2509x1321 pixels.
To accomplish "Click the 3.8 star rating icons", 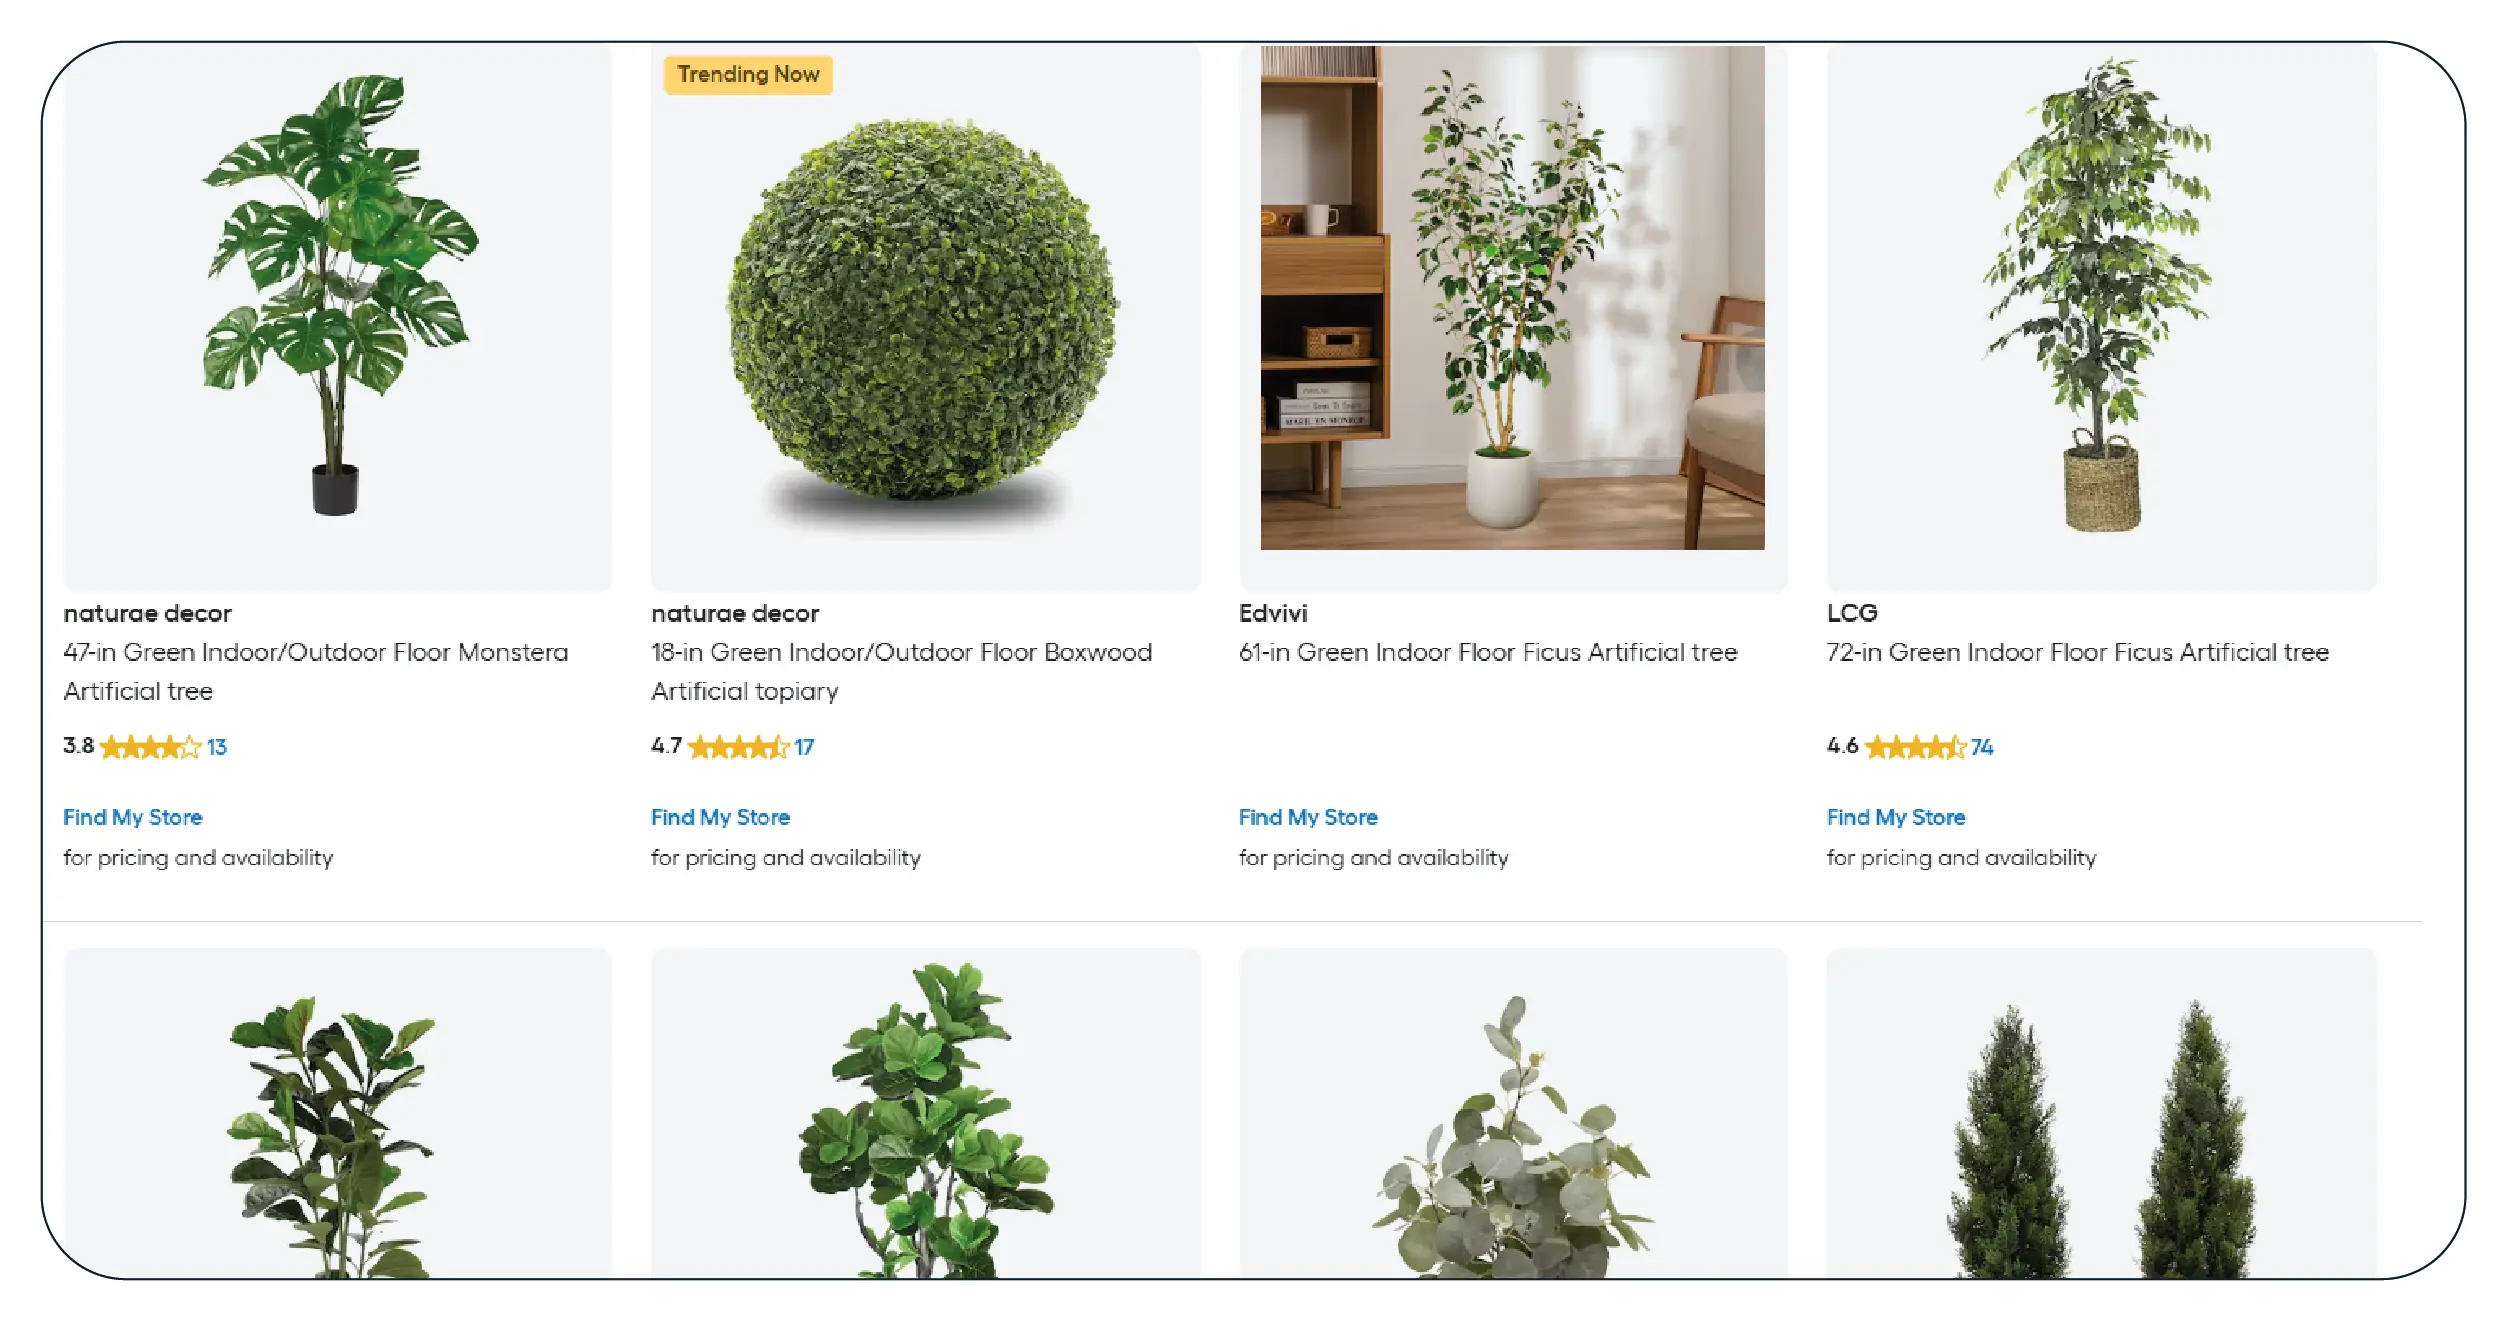I will pos(150,747).
